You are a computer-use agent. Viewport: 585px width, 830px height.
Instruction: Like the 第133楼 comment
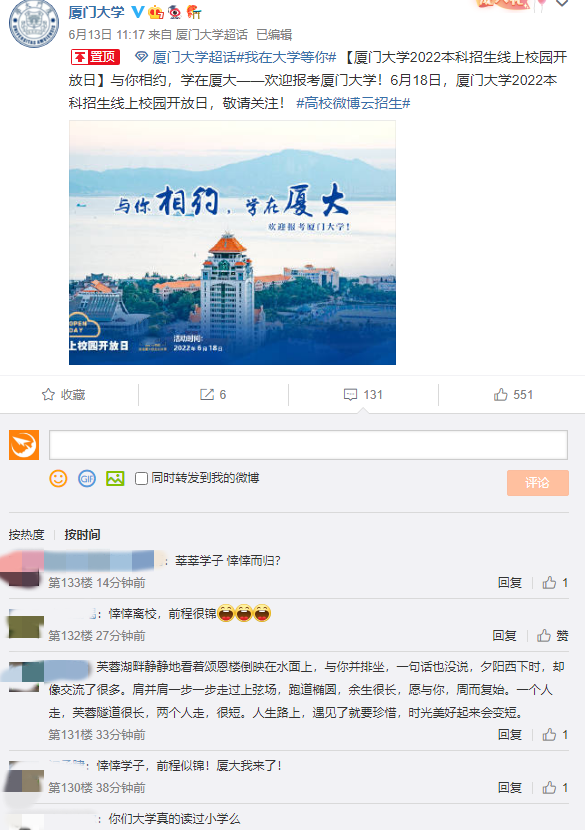point(549,583)
